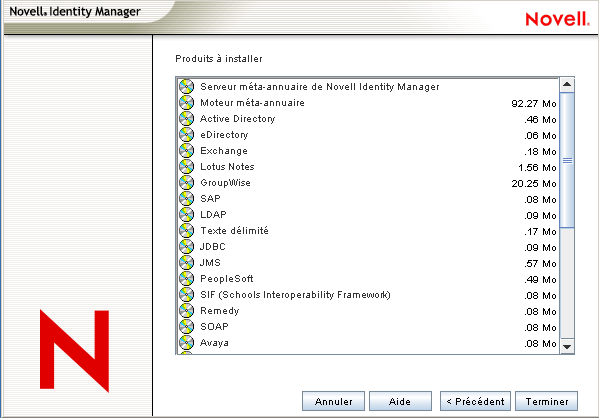Click the disc icon beside Avaya

186,343
